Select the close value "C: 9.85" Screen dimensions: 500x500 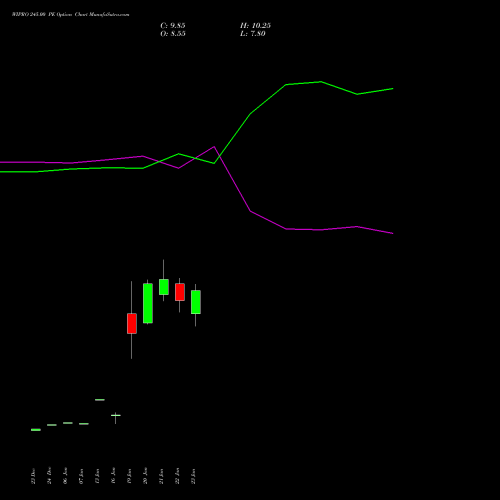coord(173,26)
